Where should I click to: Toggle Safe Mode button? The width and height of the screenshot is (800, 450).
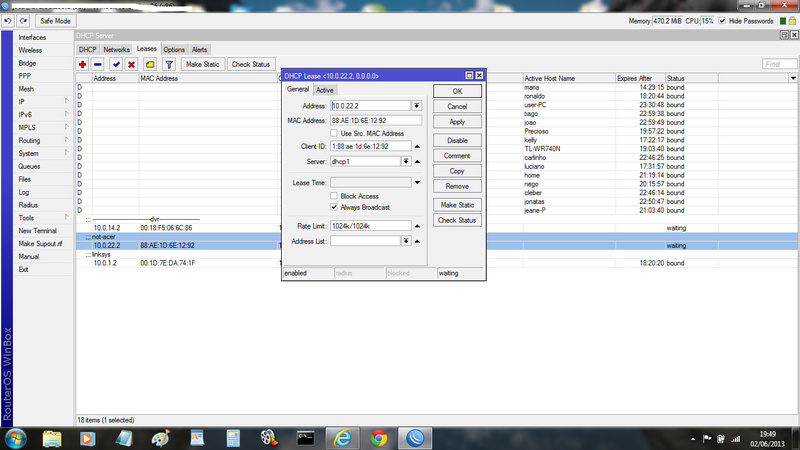click(55, 21)
